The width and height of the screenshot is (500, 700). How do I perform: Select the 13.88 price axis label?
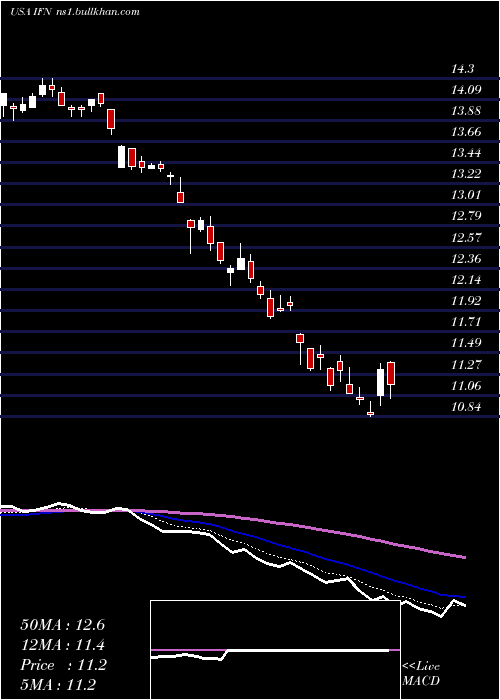tap(466, 111)
